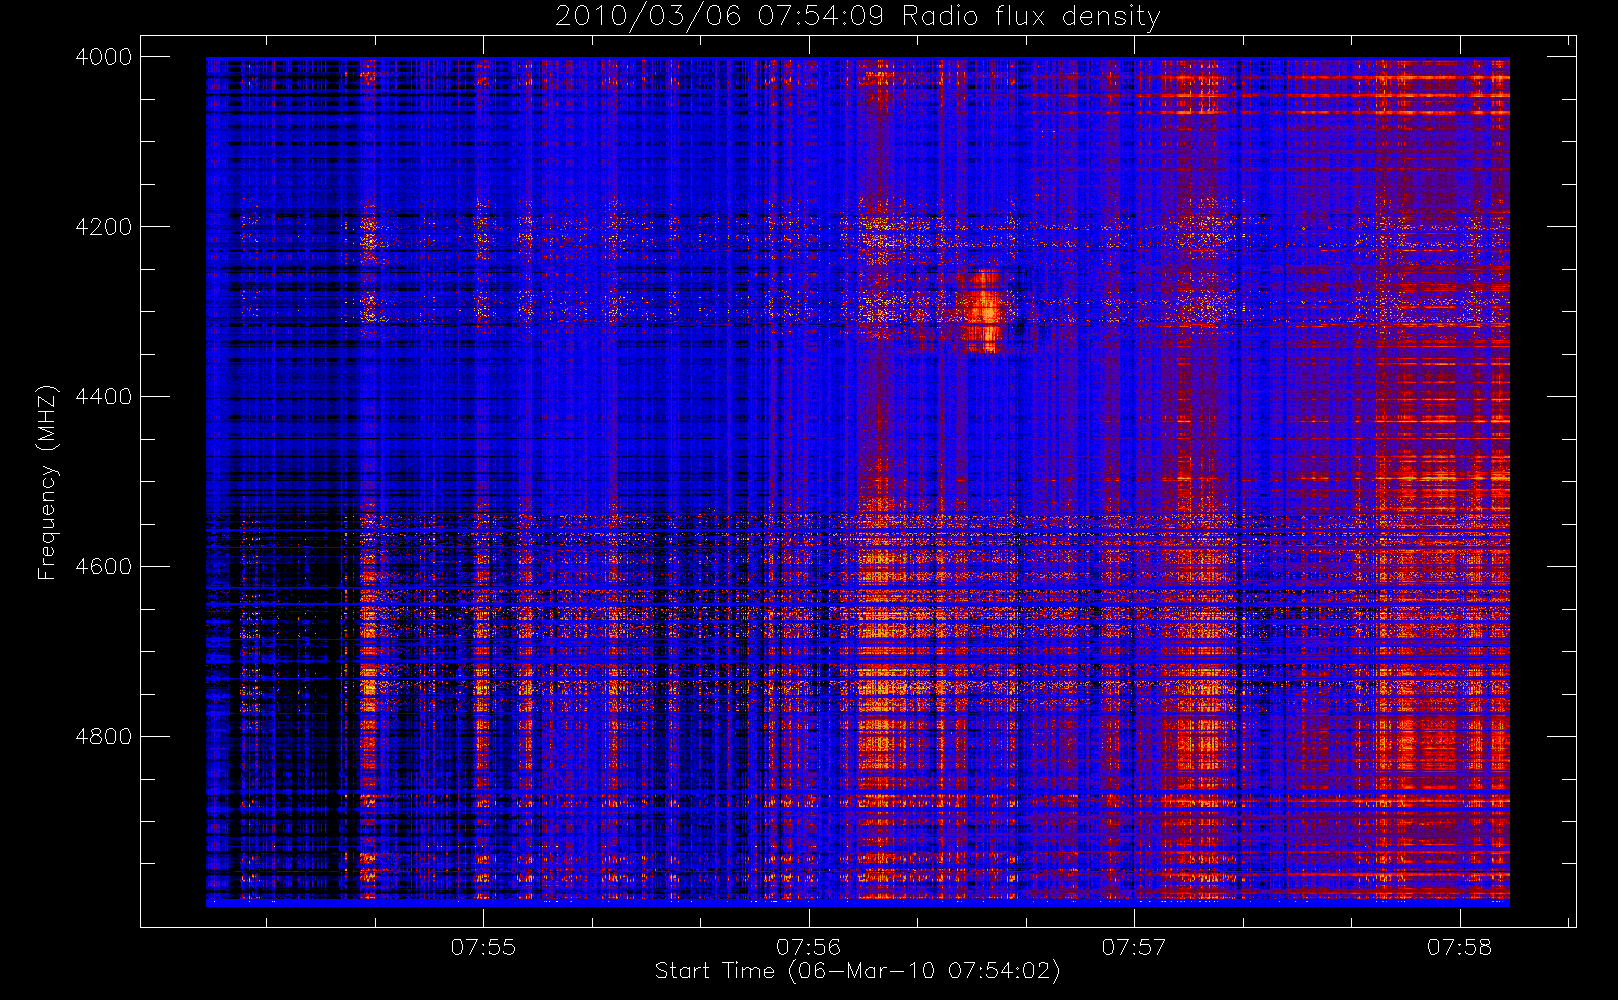This screenshot has height=1000, width=1618.
Task: Select the 07:56 time tick label
Action: coord(808,947)
